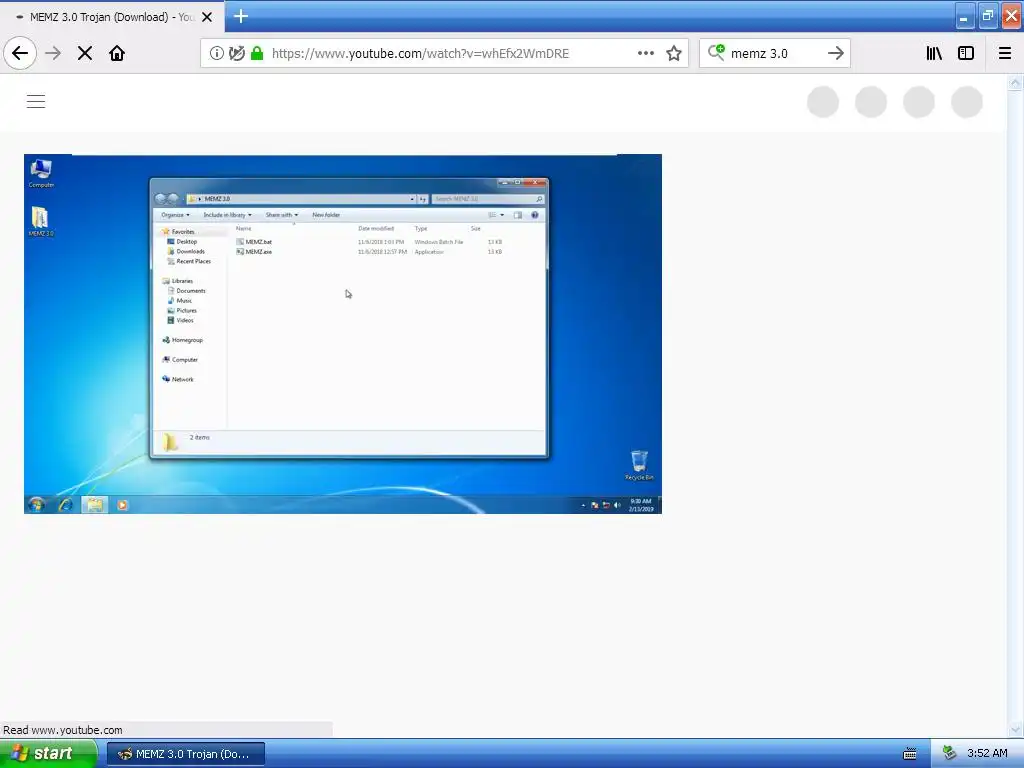
Task: Open the browser home page
Action: click(117, 54)
